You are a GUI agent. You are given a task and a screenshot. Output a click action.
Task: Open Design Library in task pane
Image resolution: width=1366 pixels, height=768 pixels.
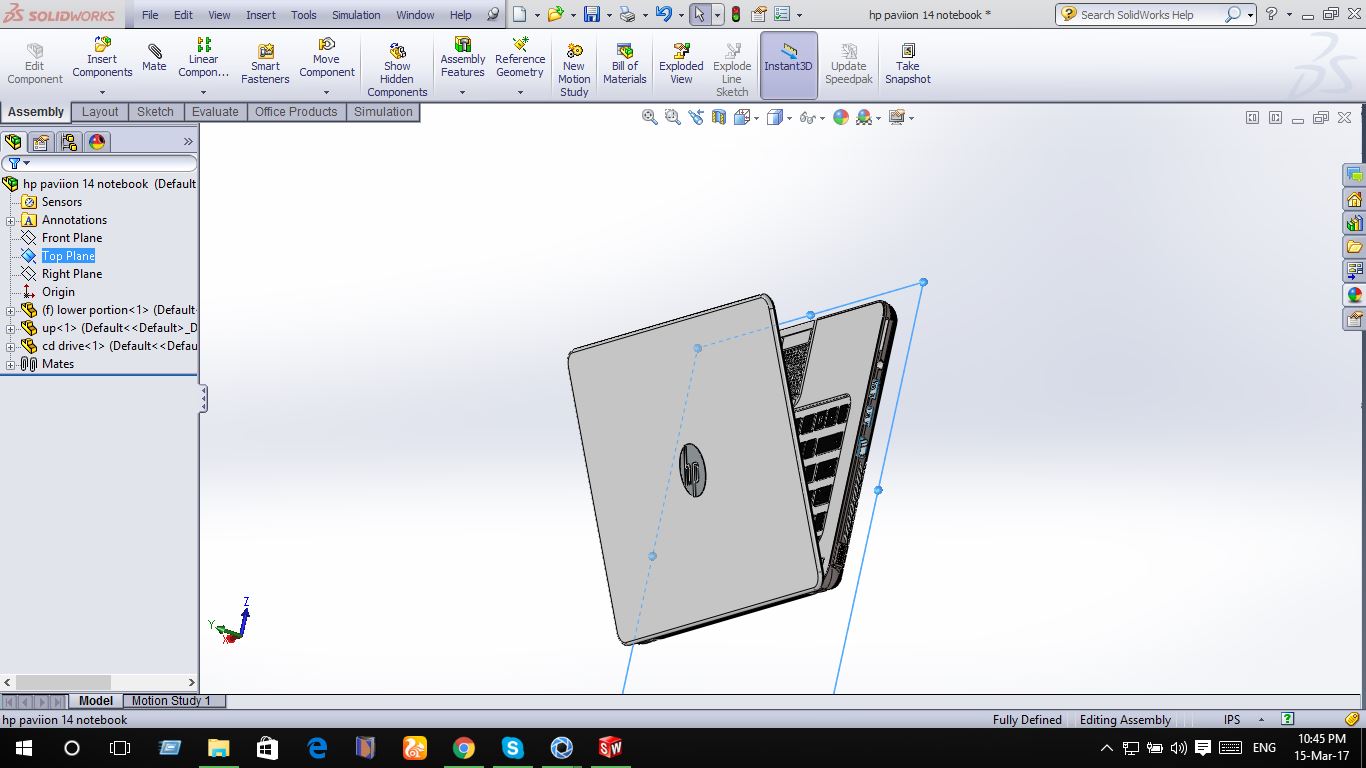(x=1355, y=223)
